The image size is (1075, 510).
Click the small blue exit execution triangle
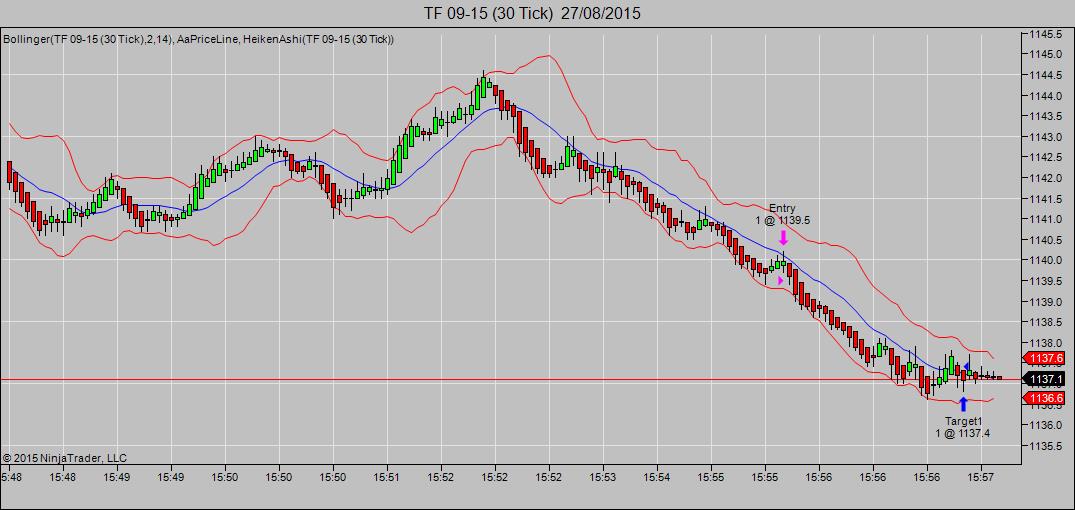click(x=967, y=366)
